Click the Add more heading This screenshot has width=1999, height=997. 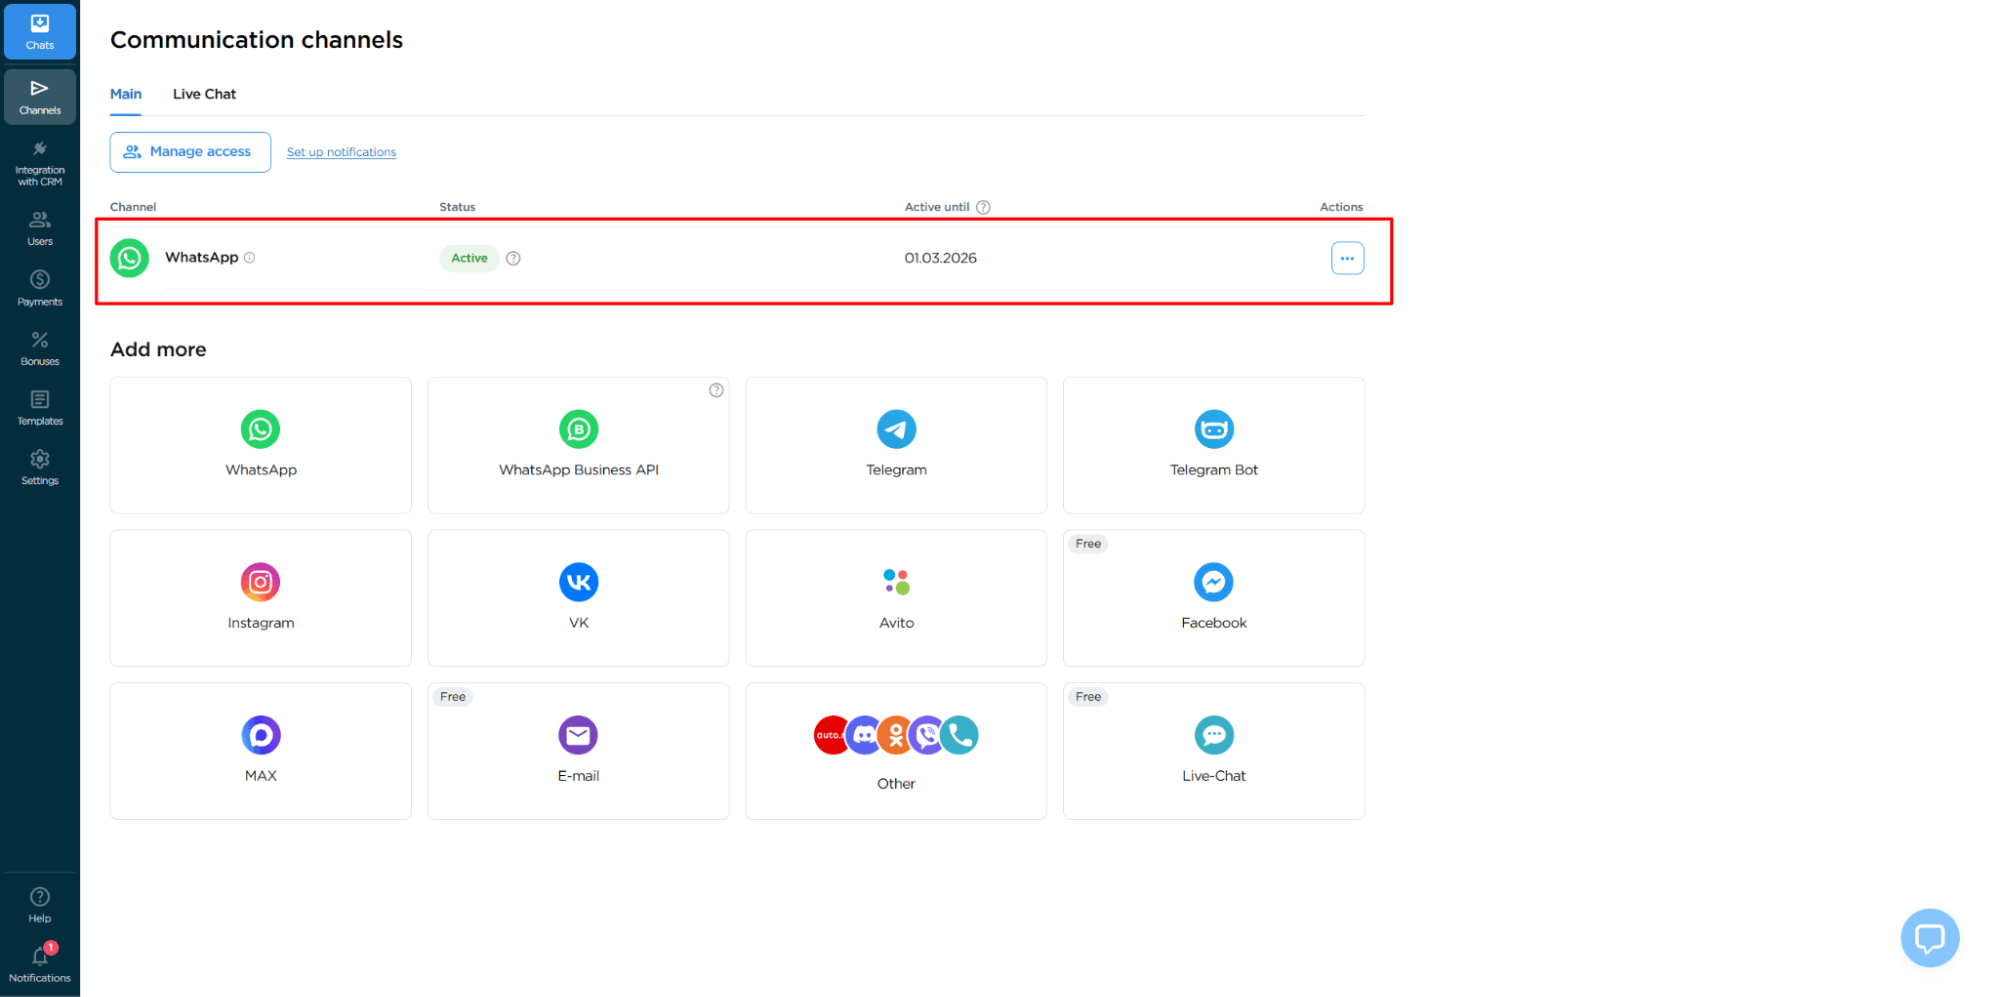(x=158, y=350)
